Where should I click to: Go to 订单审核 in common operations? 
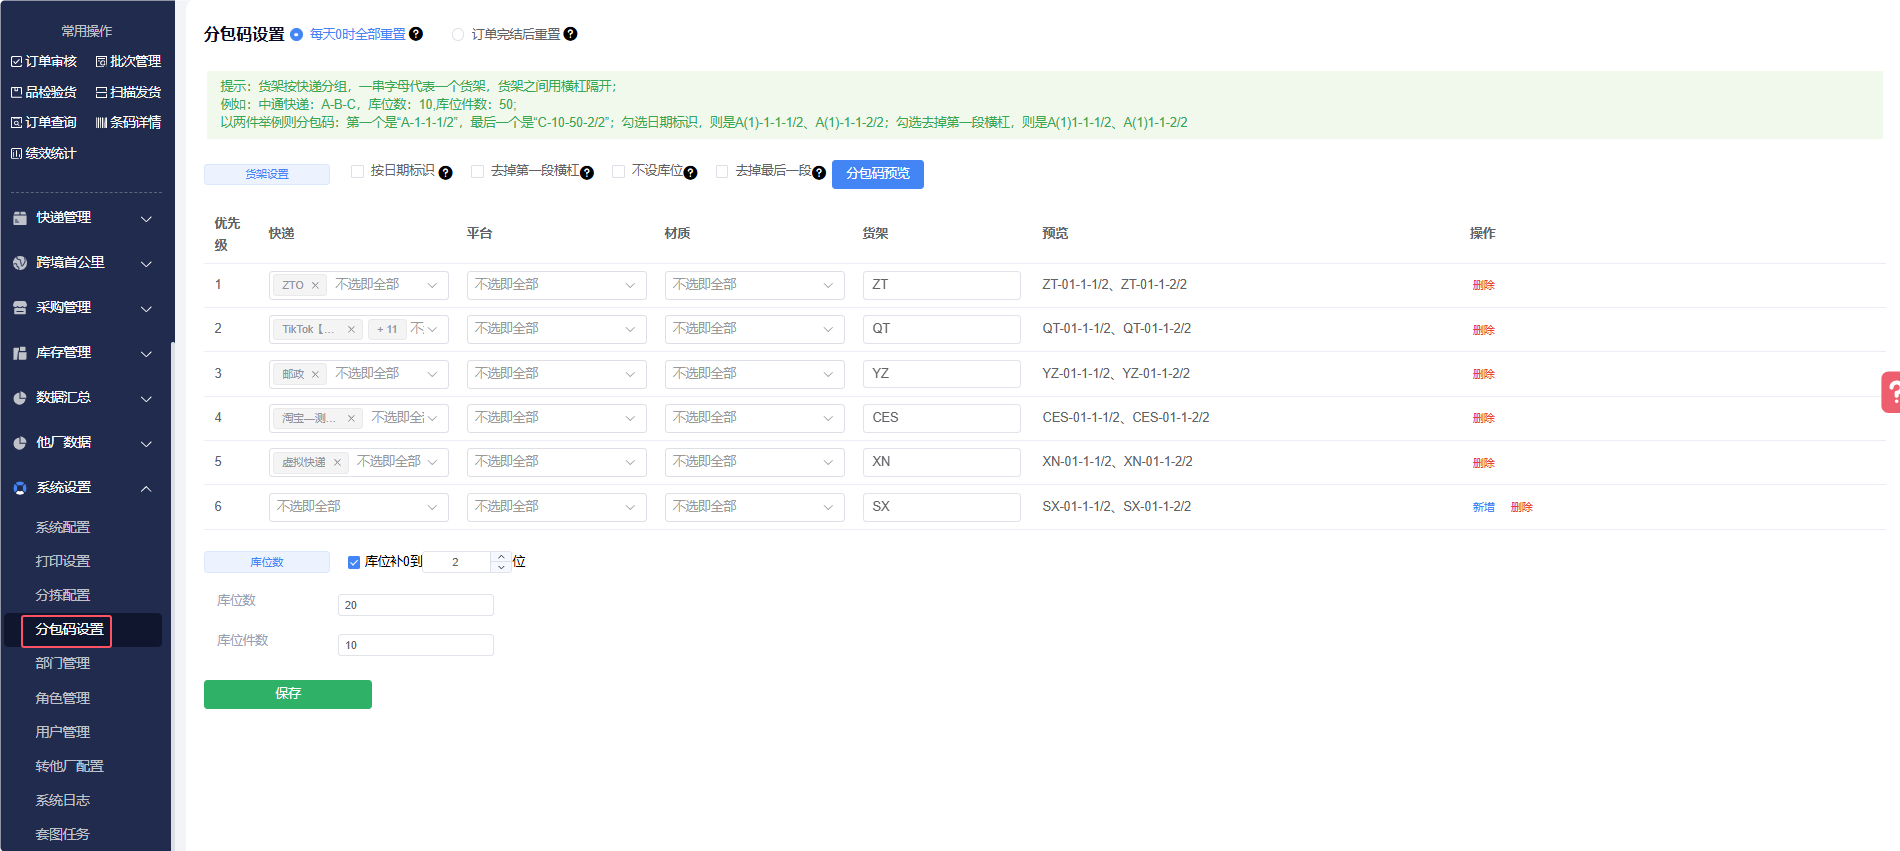point(44,62)
